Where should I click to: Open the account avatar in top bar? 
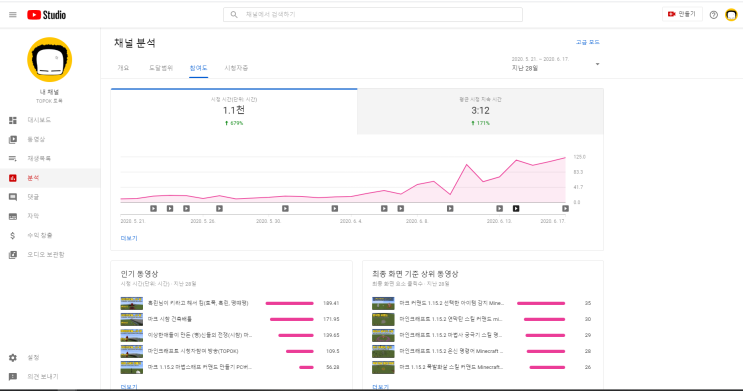(731, 15)
